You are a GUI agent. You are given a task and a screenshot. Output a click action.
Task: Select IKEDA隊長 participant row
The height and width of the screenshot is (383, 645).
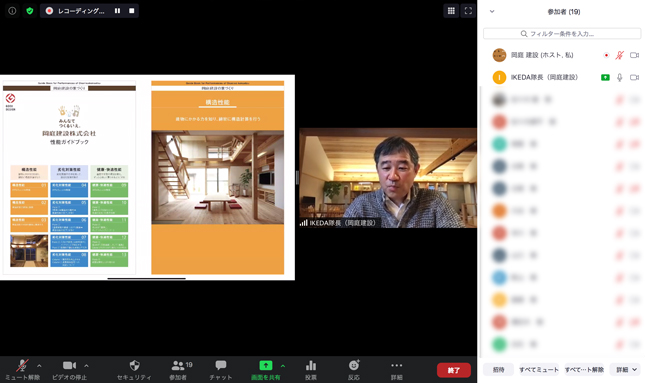point(562,77)
